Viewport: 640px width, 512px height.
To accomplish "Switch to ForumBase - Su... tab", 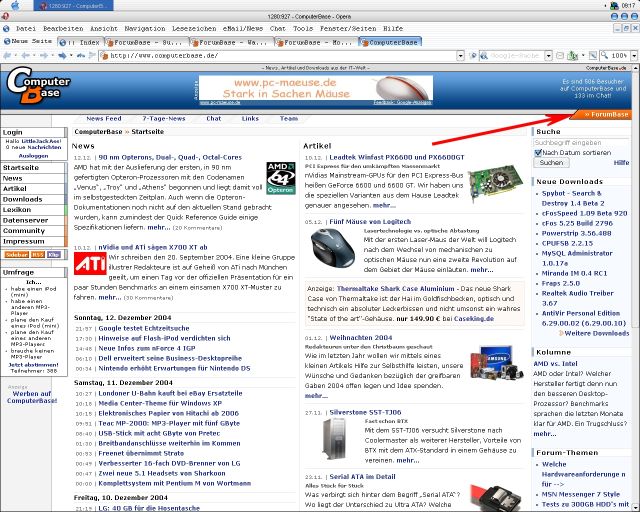I will (x=147, y=42).
